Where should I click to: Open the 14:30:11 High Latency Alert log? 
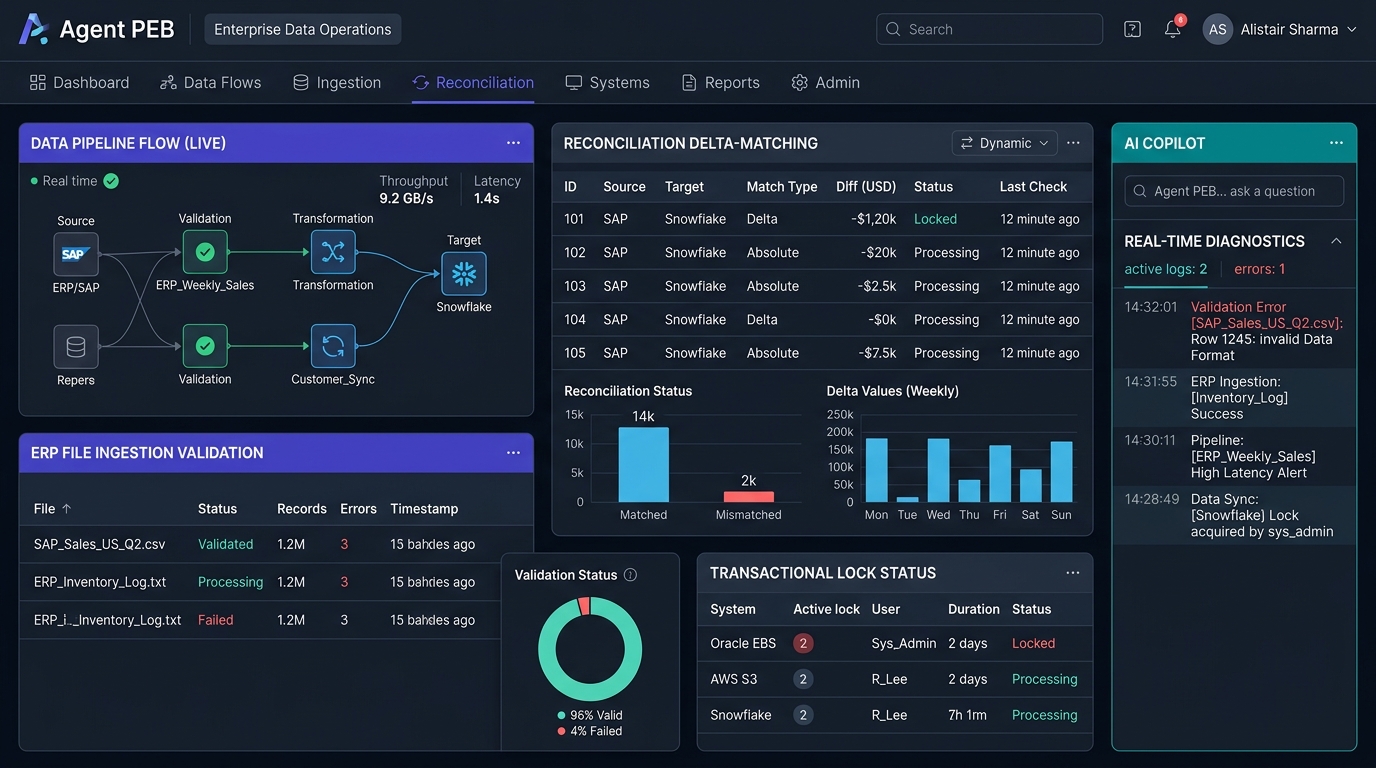tap(1234, 456)
